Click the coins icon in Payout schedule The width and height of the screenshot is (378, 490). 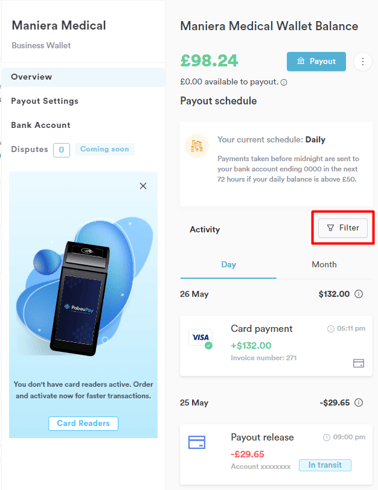pos(197,146)
